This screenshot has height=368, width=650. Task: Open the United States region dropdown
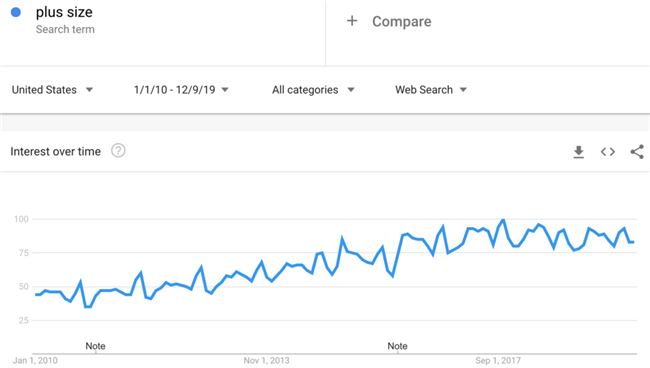(x=52, y=90)
